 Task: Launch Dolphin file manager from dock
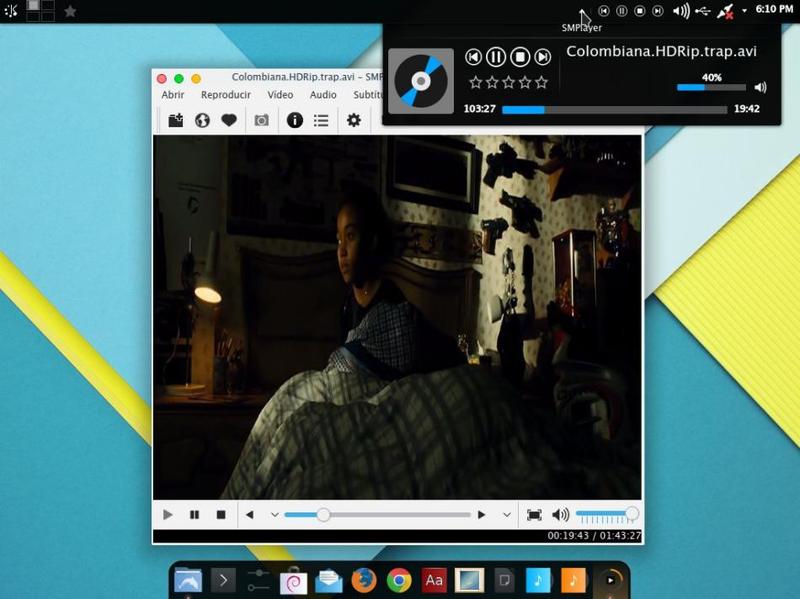pyautogui.click(x=188, y=580)
